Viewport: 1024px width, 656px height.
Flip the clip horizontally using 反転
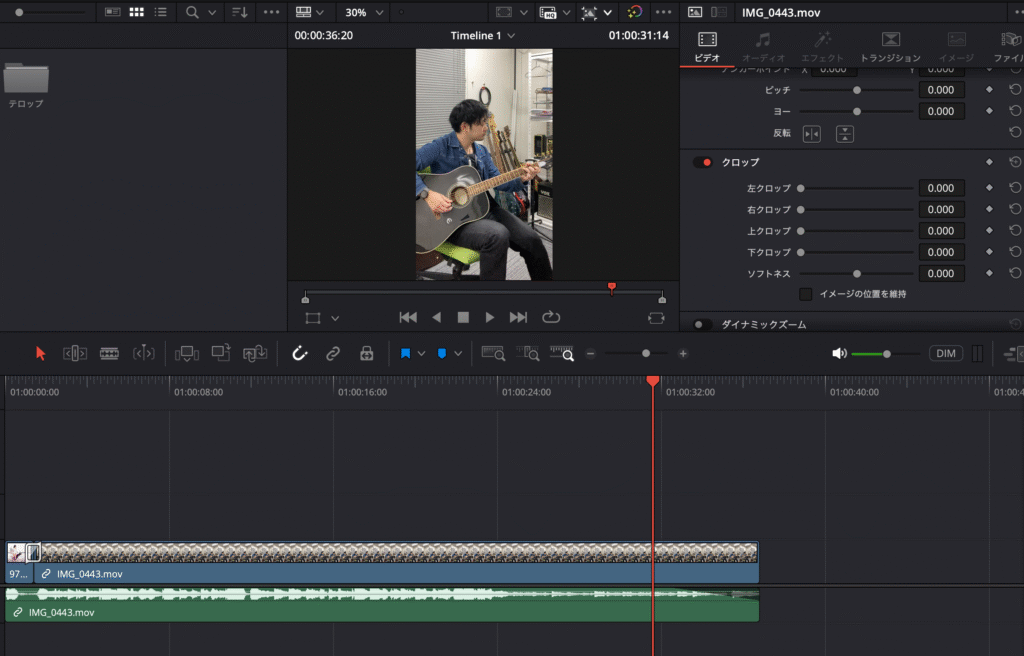pyautogui.click(x=812, y=133)
